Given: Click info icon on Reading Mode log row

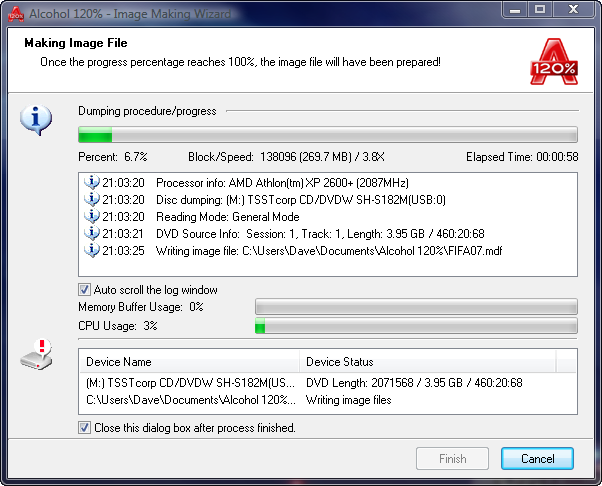Looking at the screenshot, I should pos(91,217).
